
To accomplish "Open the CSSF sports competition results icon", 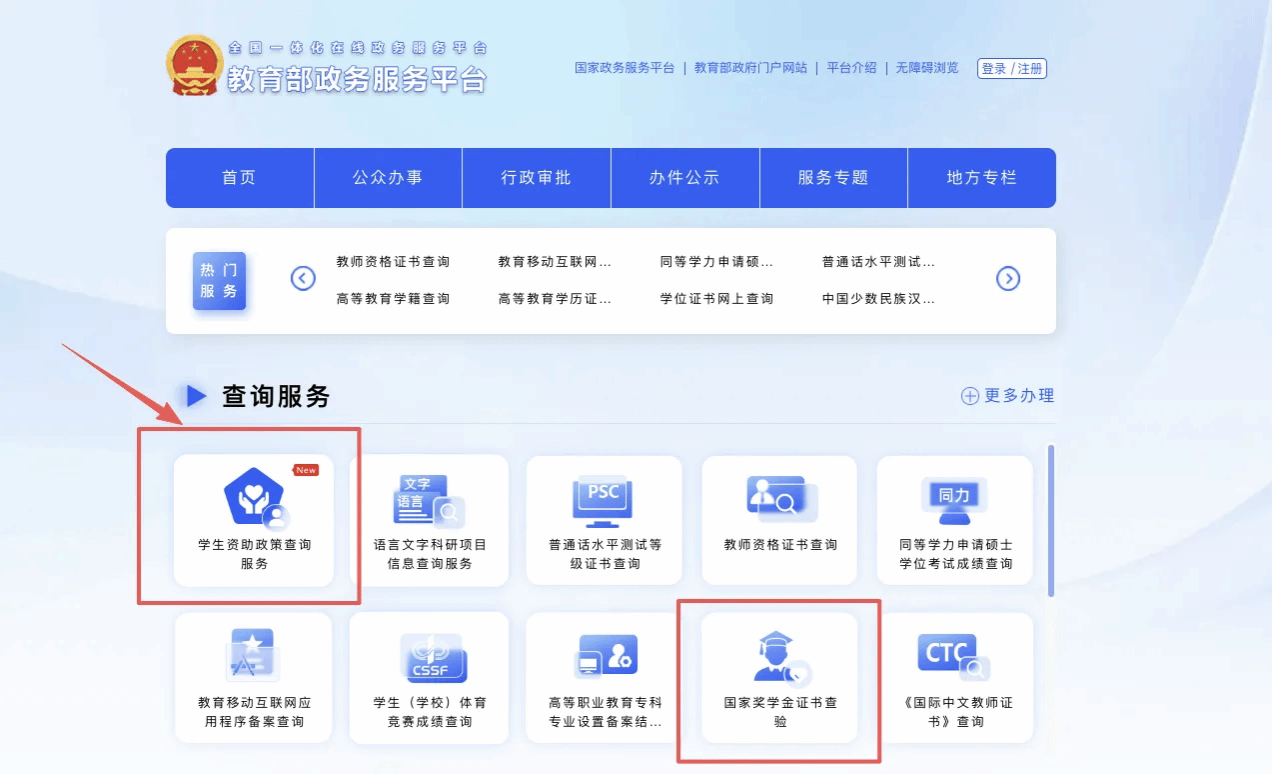I will pyautogui.click(x=429, y=657).
